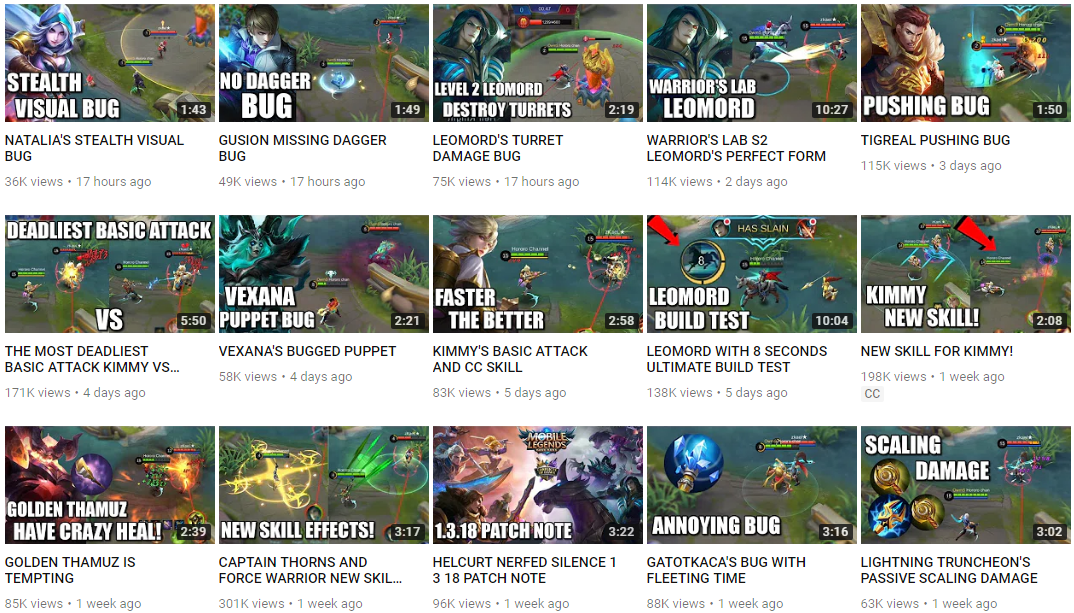The width and height of the screenshot is (1074, 613).
Task: Open the Faster The Better Kimmy thumbnail
Action: coord(538,274)
